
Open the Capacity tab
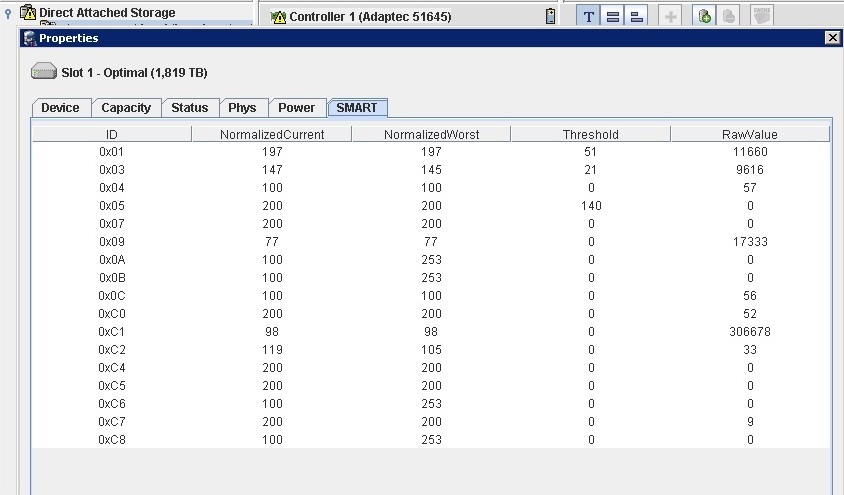point(126,108)
